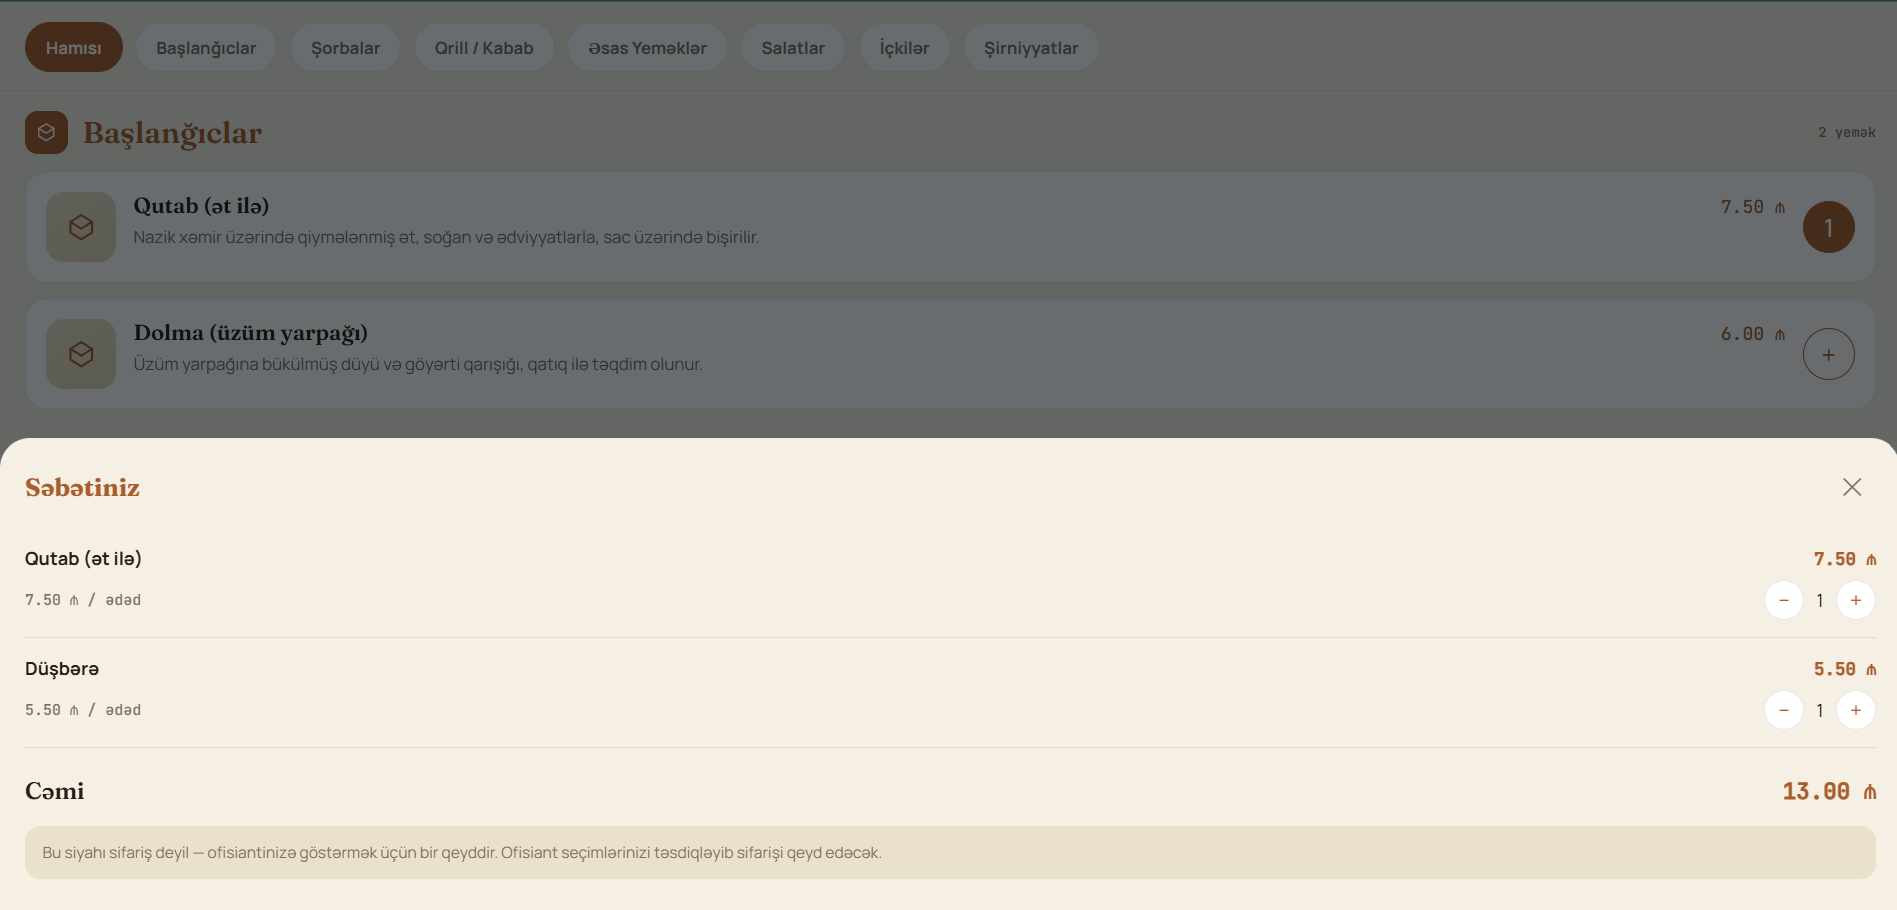The image size is (1897, 910).
Task: View the Şirniyyatlar category tab
Action: pyautogui.click(x=1031, y=48)
